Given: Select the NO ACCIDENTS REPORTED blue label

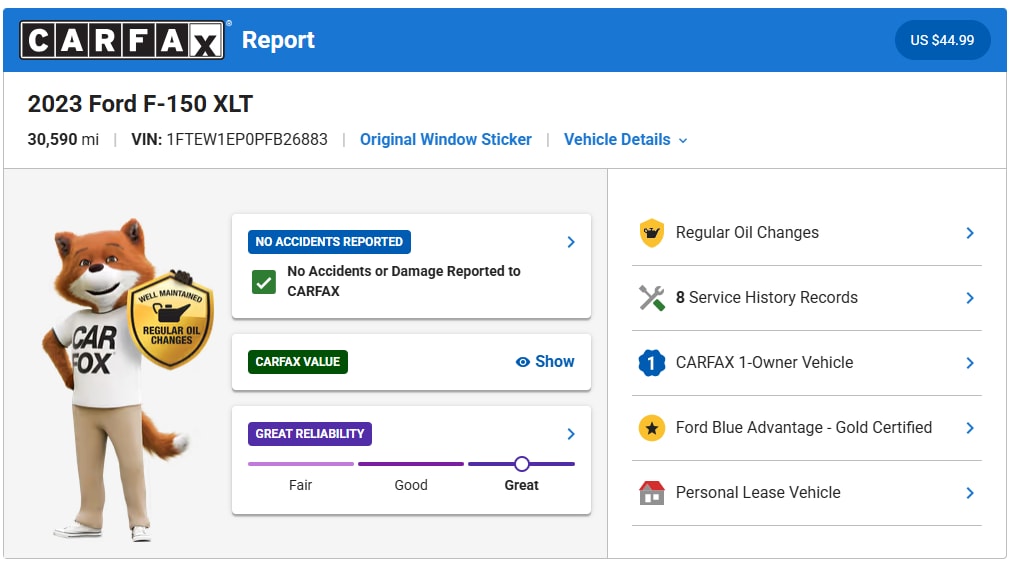Looking at the screenshot, I should [x=329, y=242].
